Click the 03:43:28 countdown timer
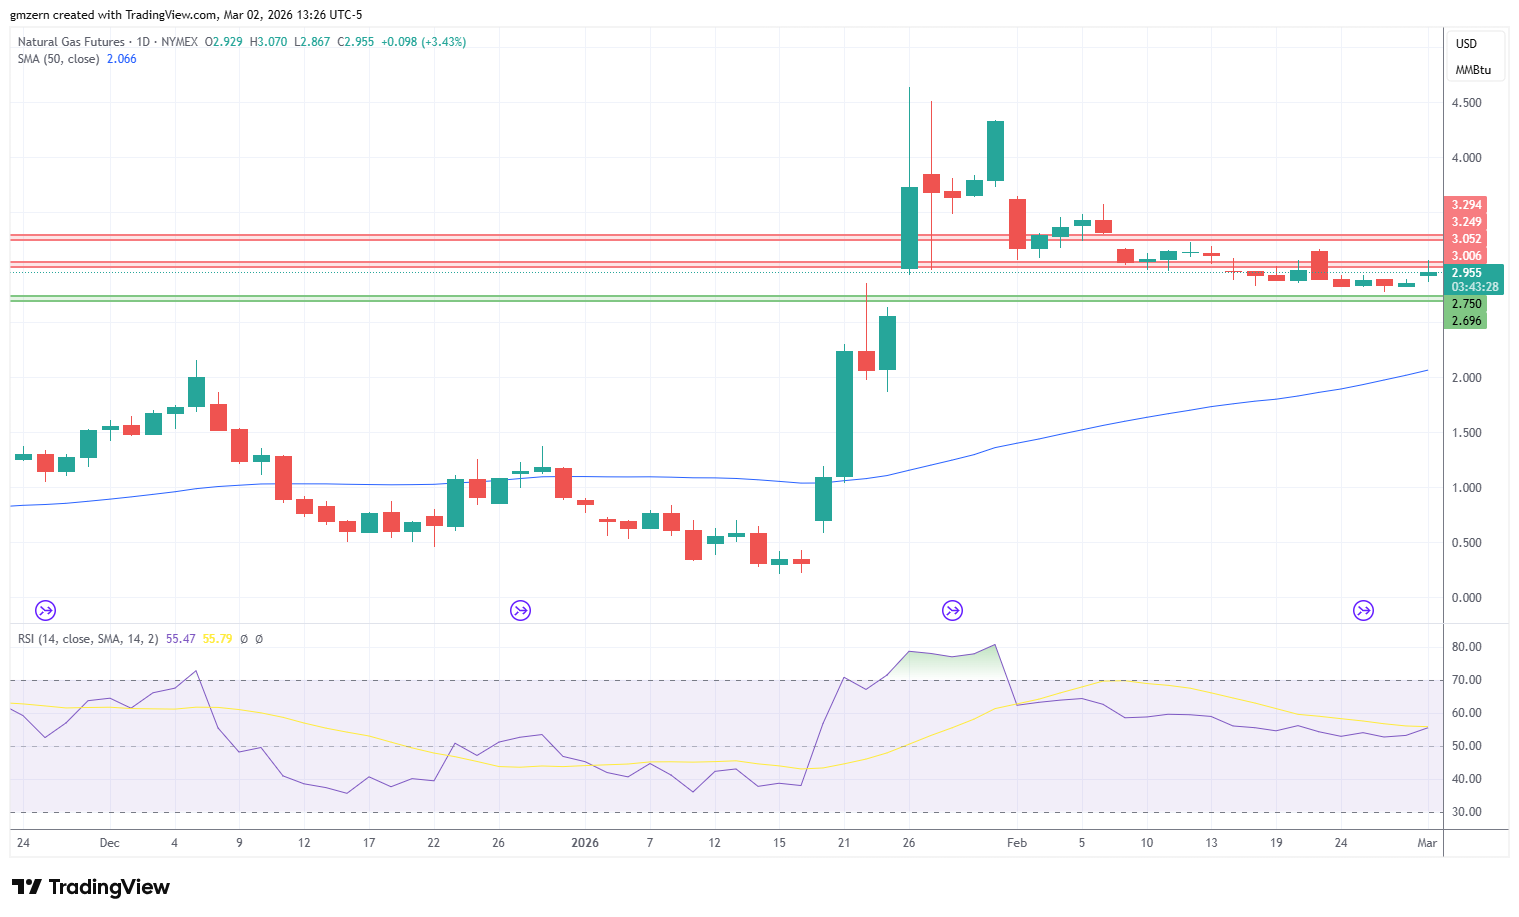Image resolution: width=1519 pixels, height=917 pixels. (x=1475, y=287)
